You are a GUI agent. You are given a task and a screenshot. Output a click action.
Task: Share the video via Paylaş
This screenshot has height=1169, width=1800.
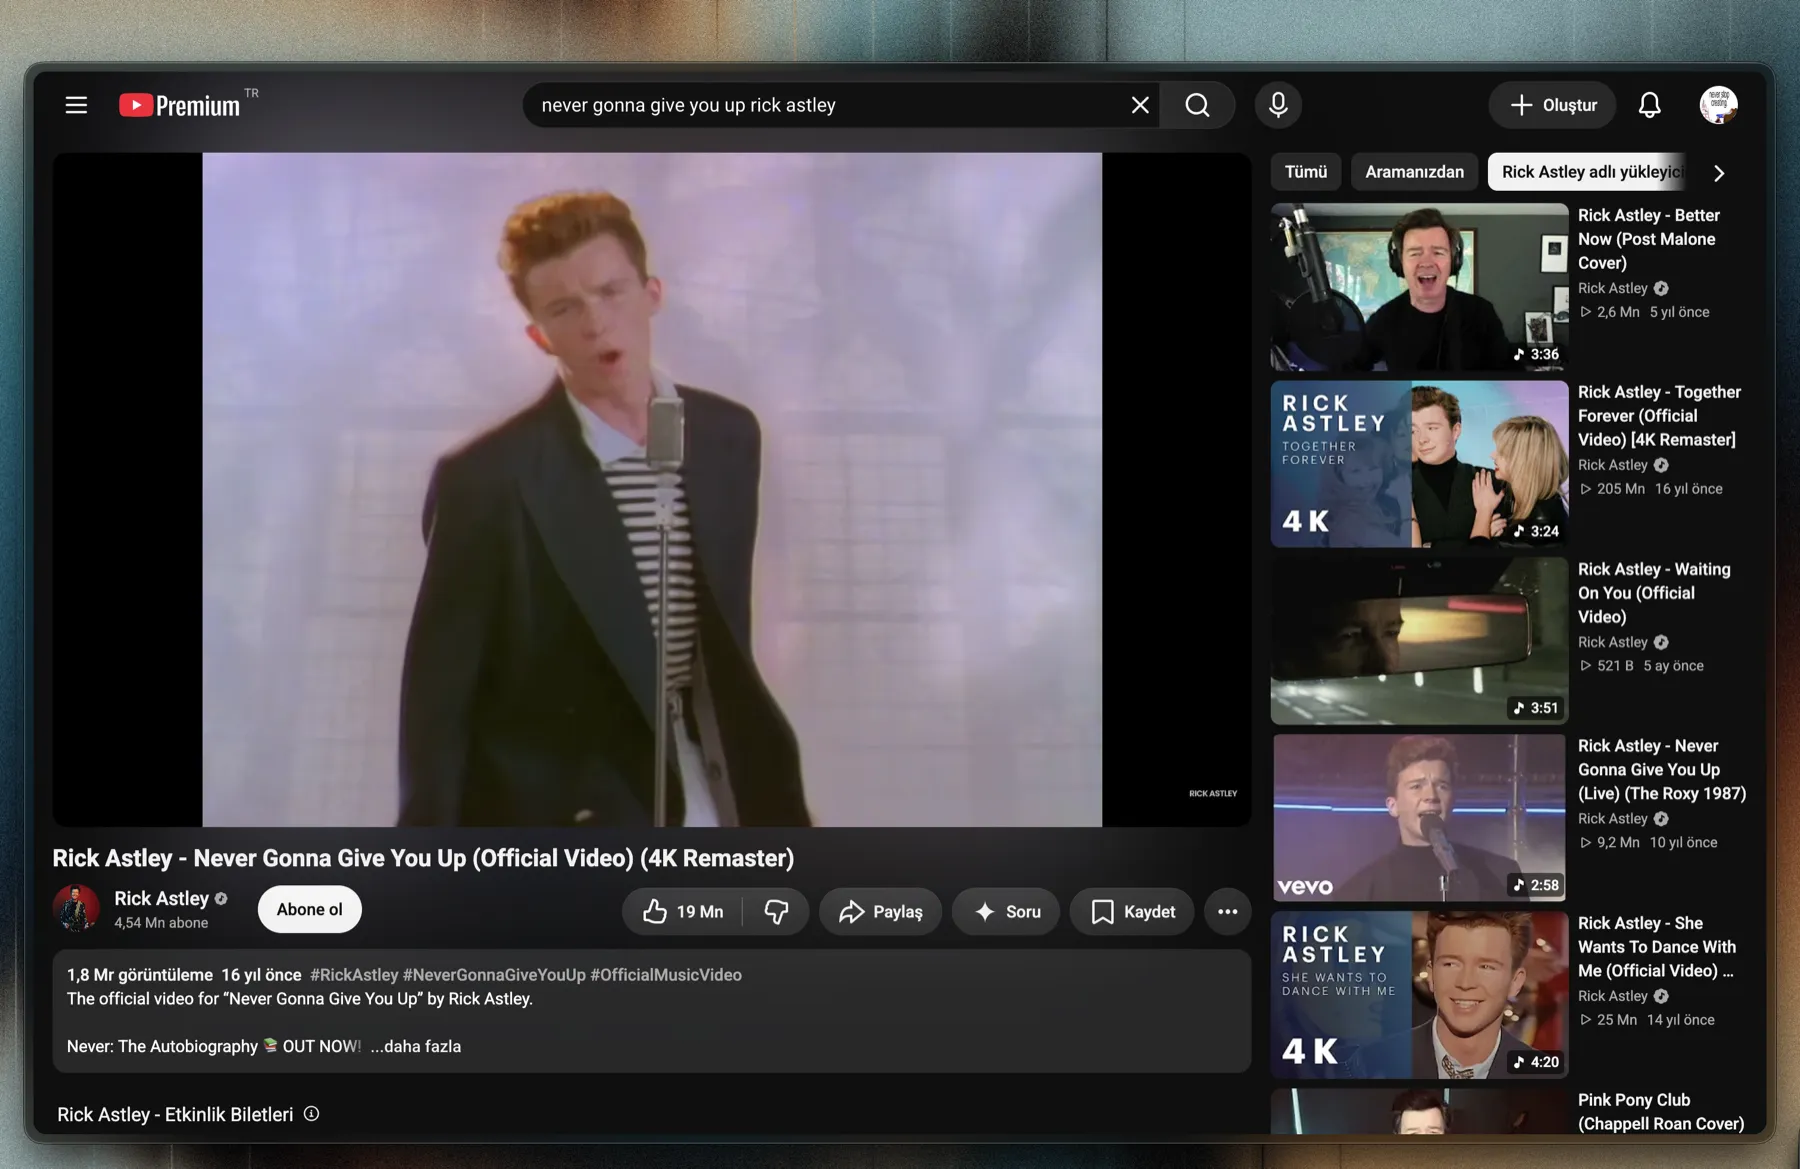coord(880,911)
